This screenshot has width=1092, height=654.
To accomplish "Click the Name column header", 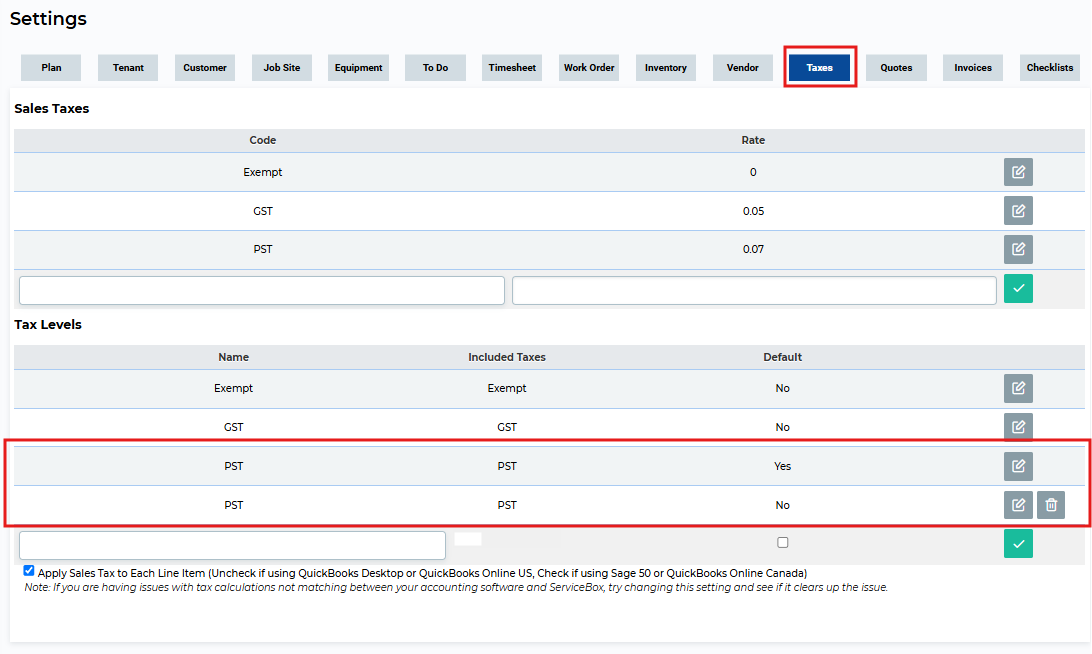I will click(233, 357).
